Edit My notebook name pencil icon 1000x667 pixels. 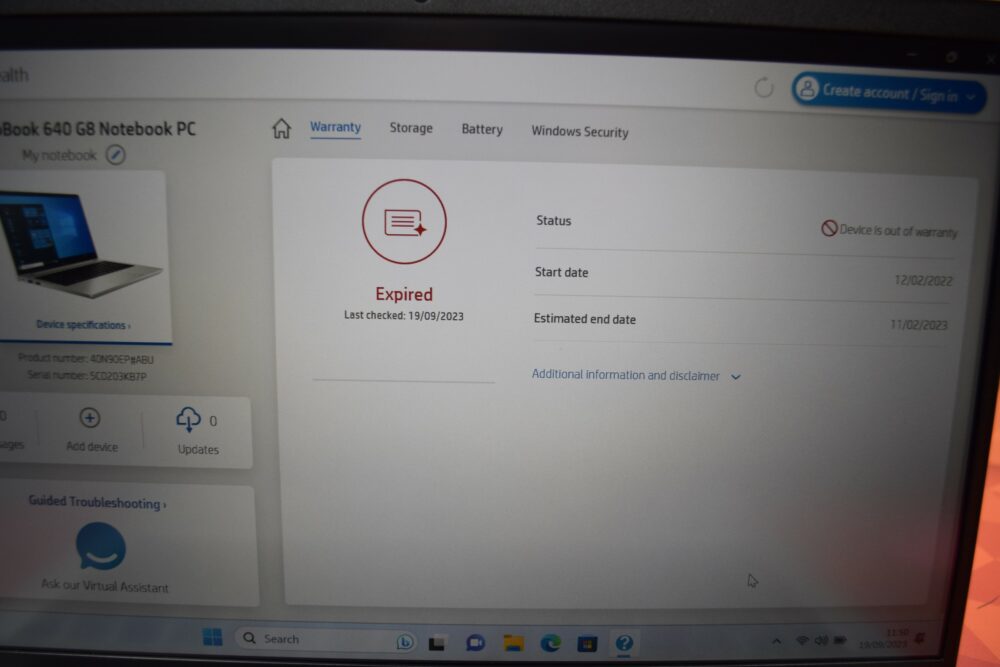tap(115, 155)
